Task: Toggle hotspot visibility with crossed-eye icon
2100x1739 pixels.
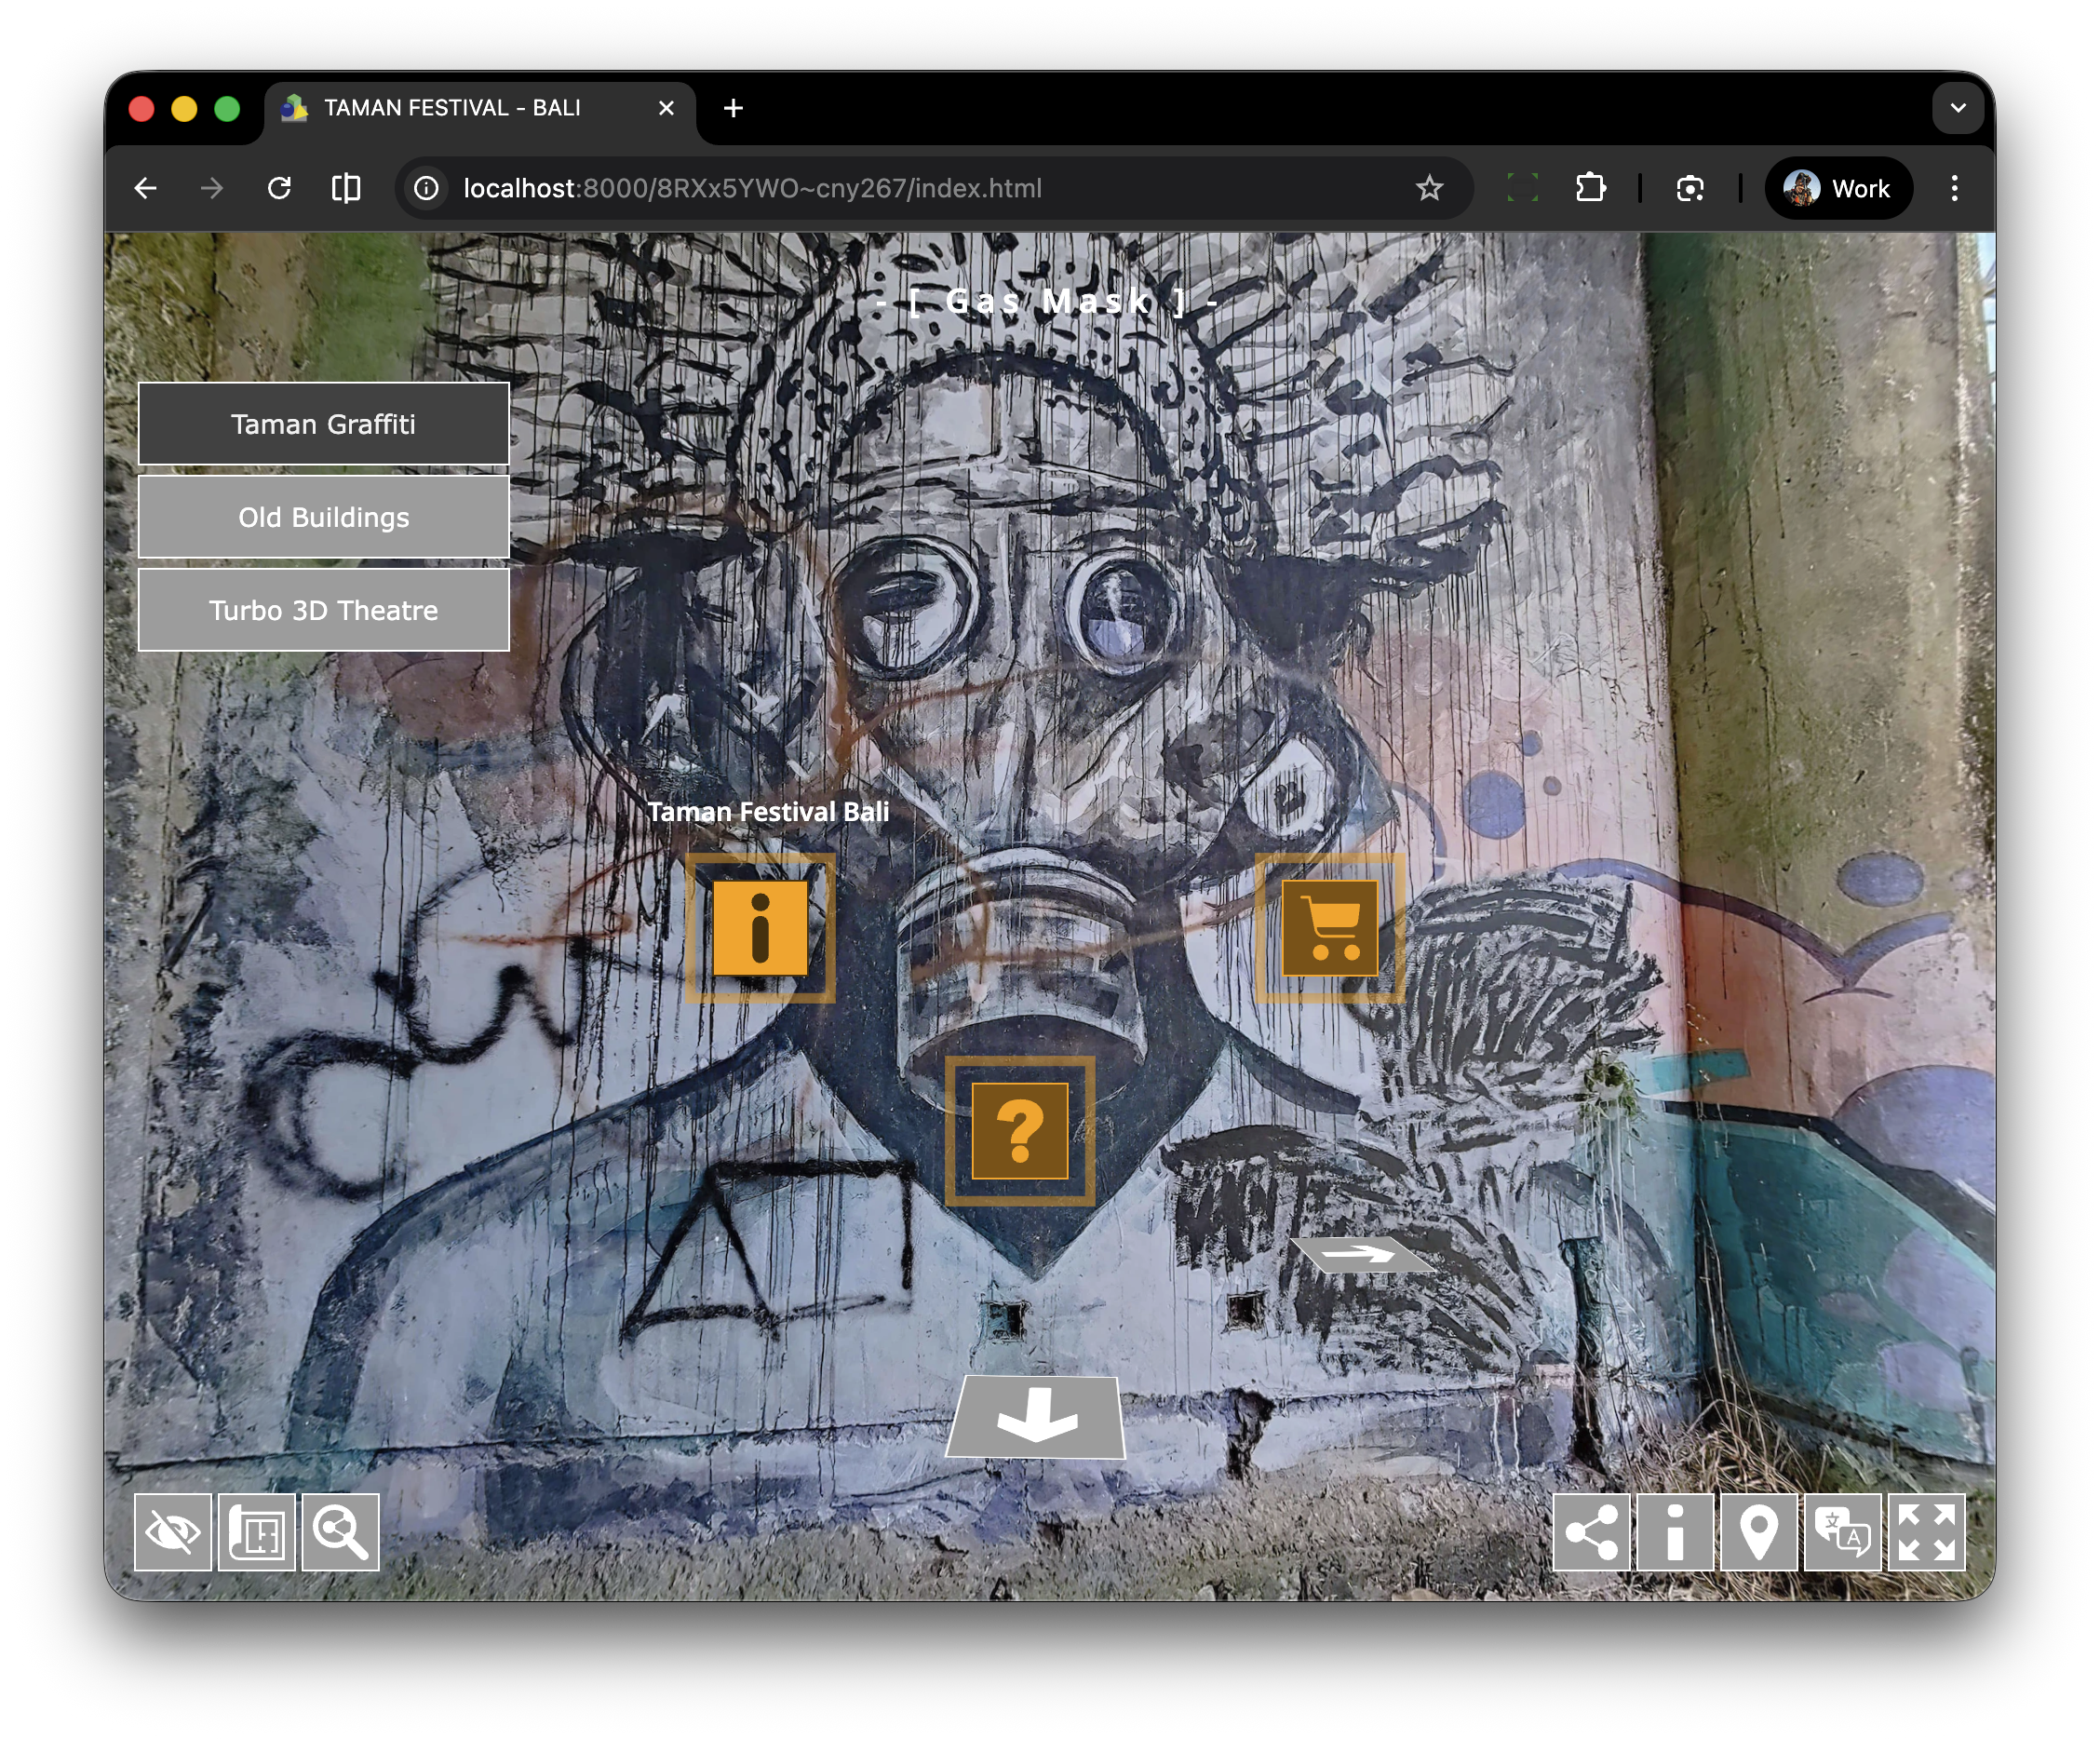Action: (x=173, y=1532)
